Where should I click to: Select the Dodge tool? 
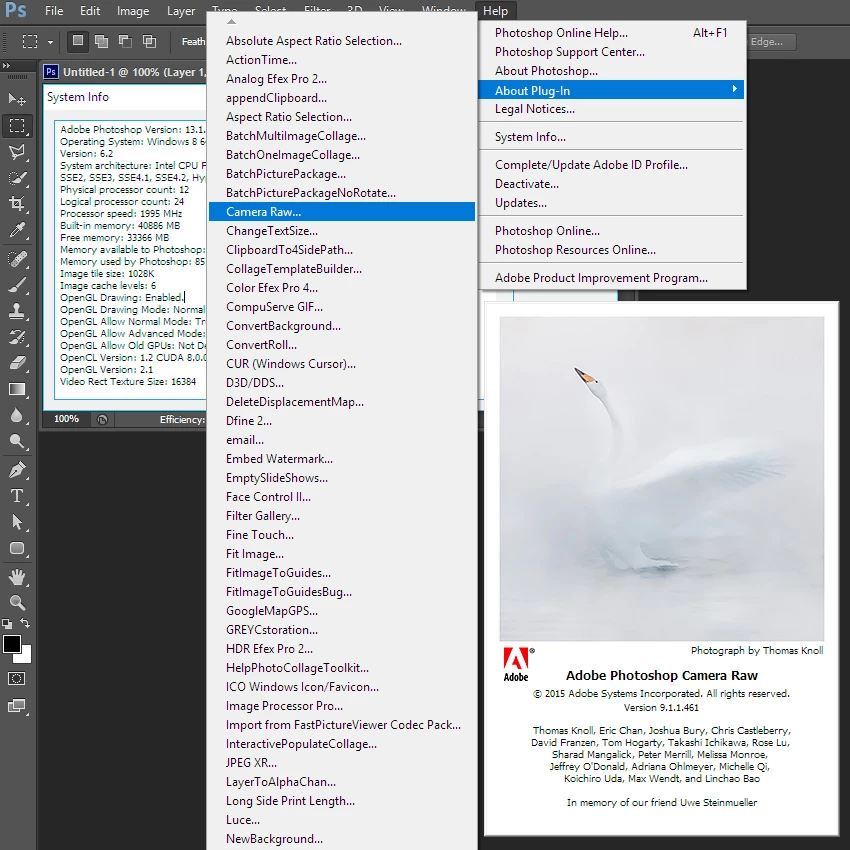(17, 441)
